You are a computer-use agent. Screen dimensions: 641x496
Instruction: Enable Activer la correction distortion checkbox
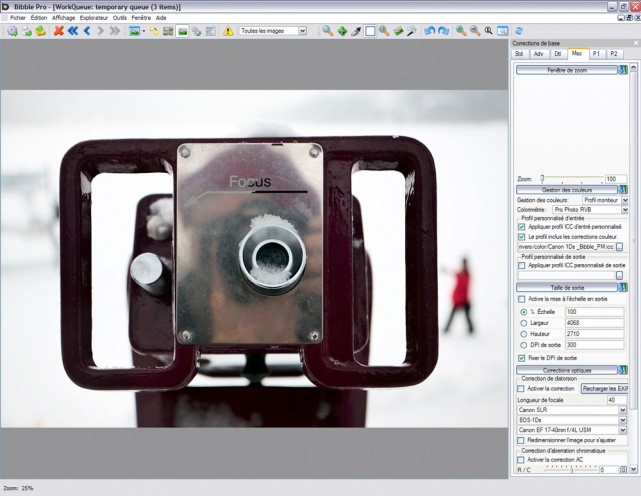tap(520, 388)
